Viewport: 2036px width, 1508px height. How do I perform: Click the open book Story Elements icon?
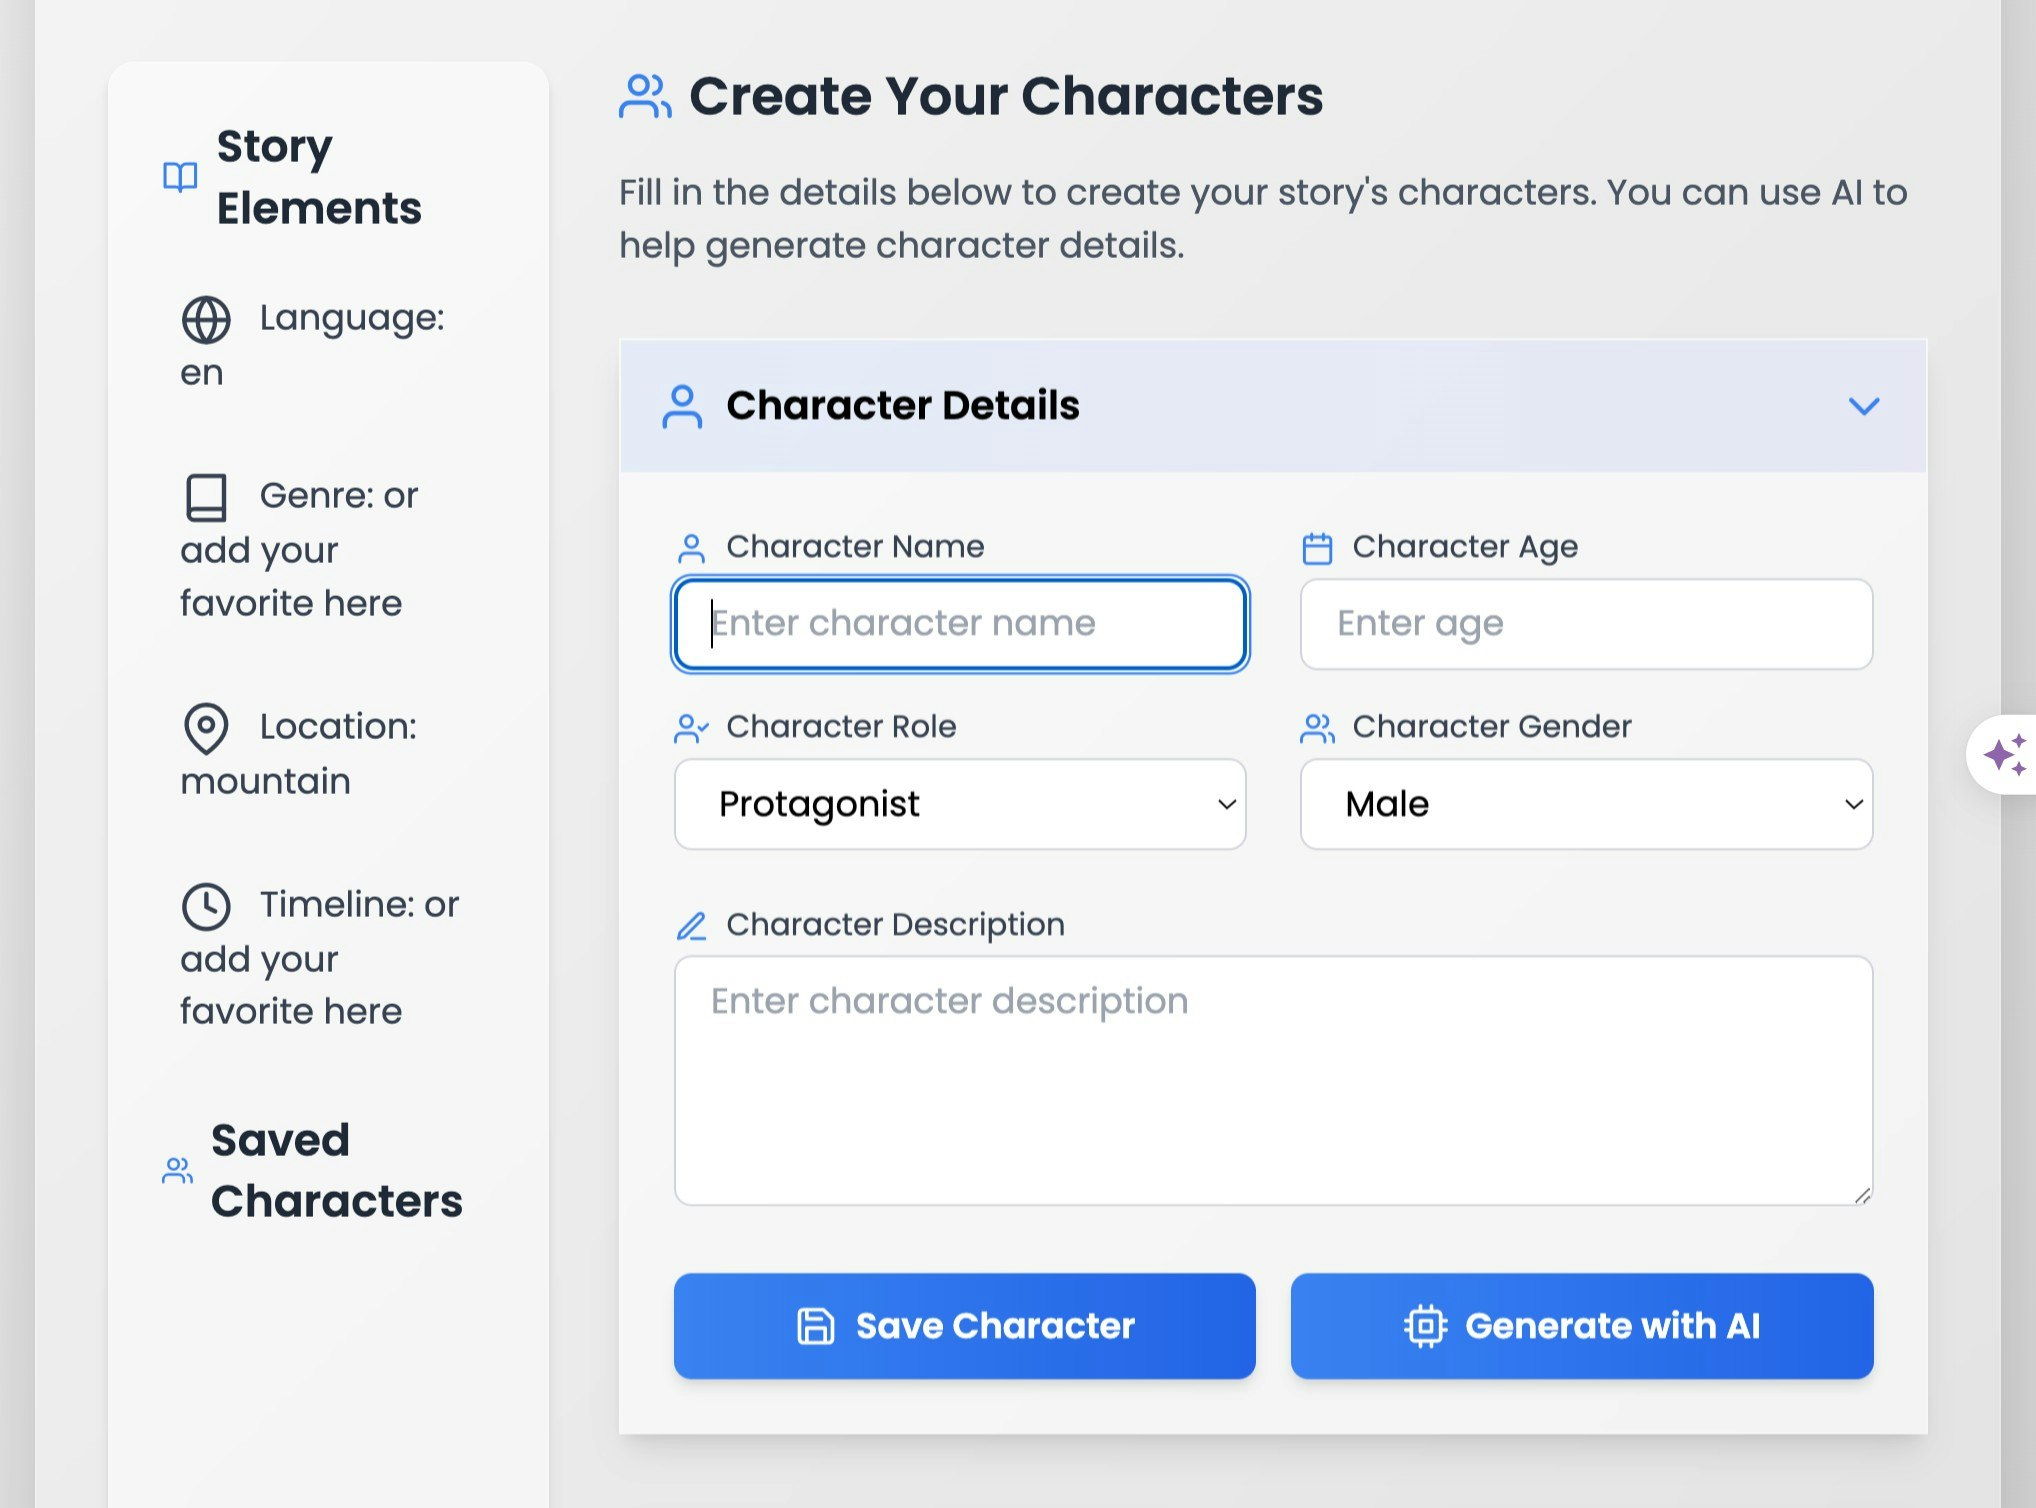(180, 177)
